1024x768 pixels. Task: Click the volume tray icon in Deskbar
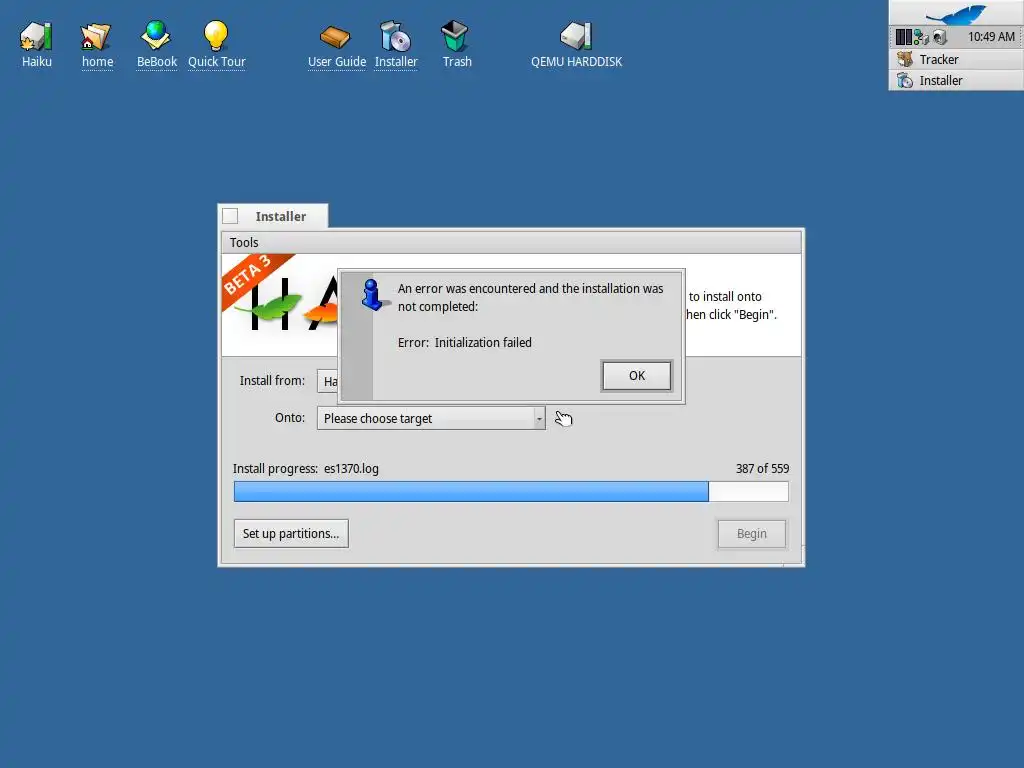[x=940, y=37]
